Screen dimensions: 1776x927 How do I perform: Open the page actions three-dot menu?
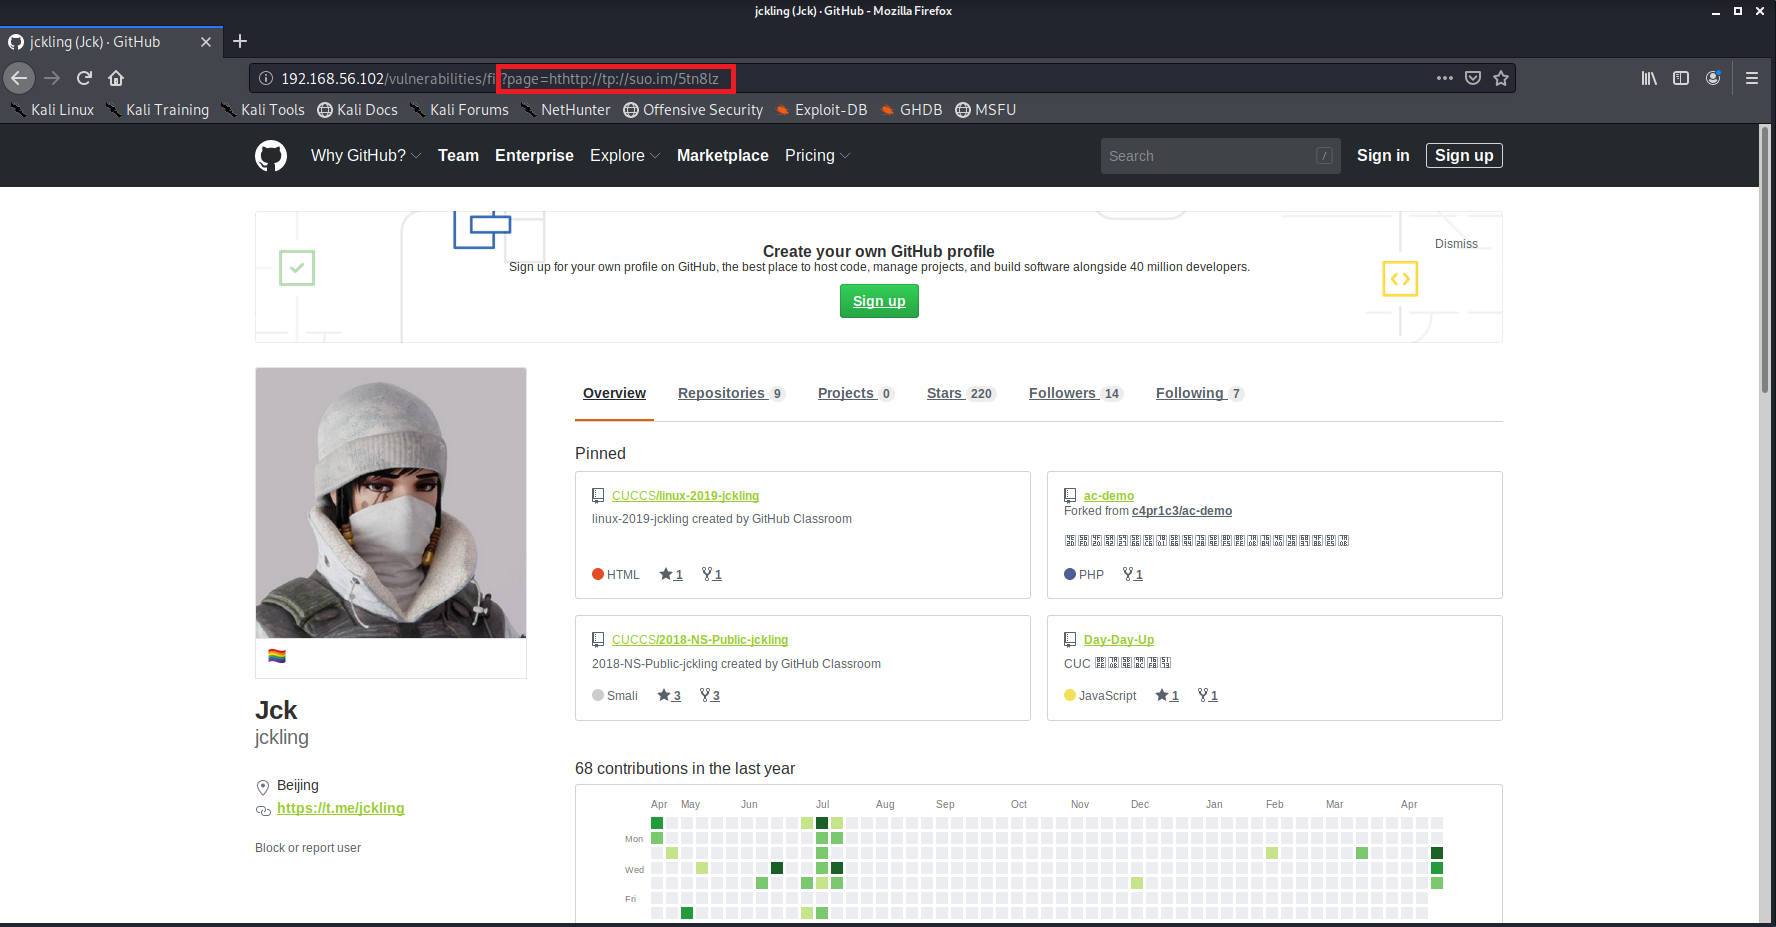(x=1444, y=78)
